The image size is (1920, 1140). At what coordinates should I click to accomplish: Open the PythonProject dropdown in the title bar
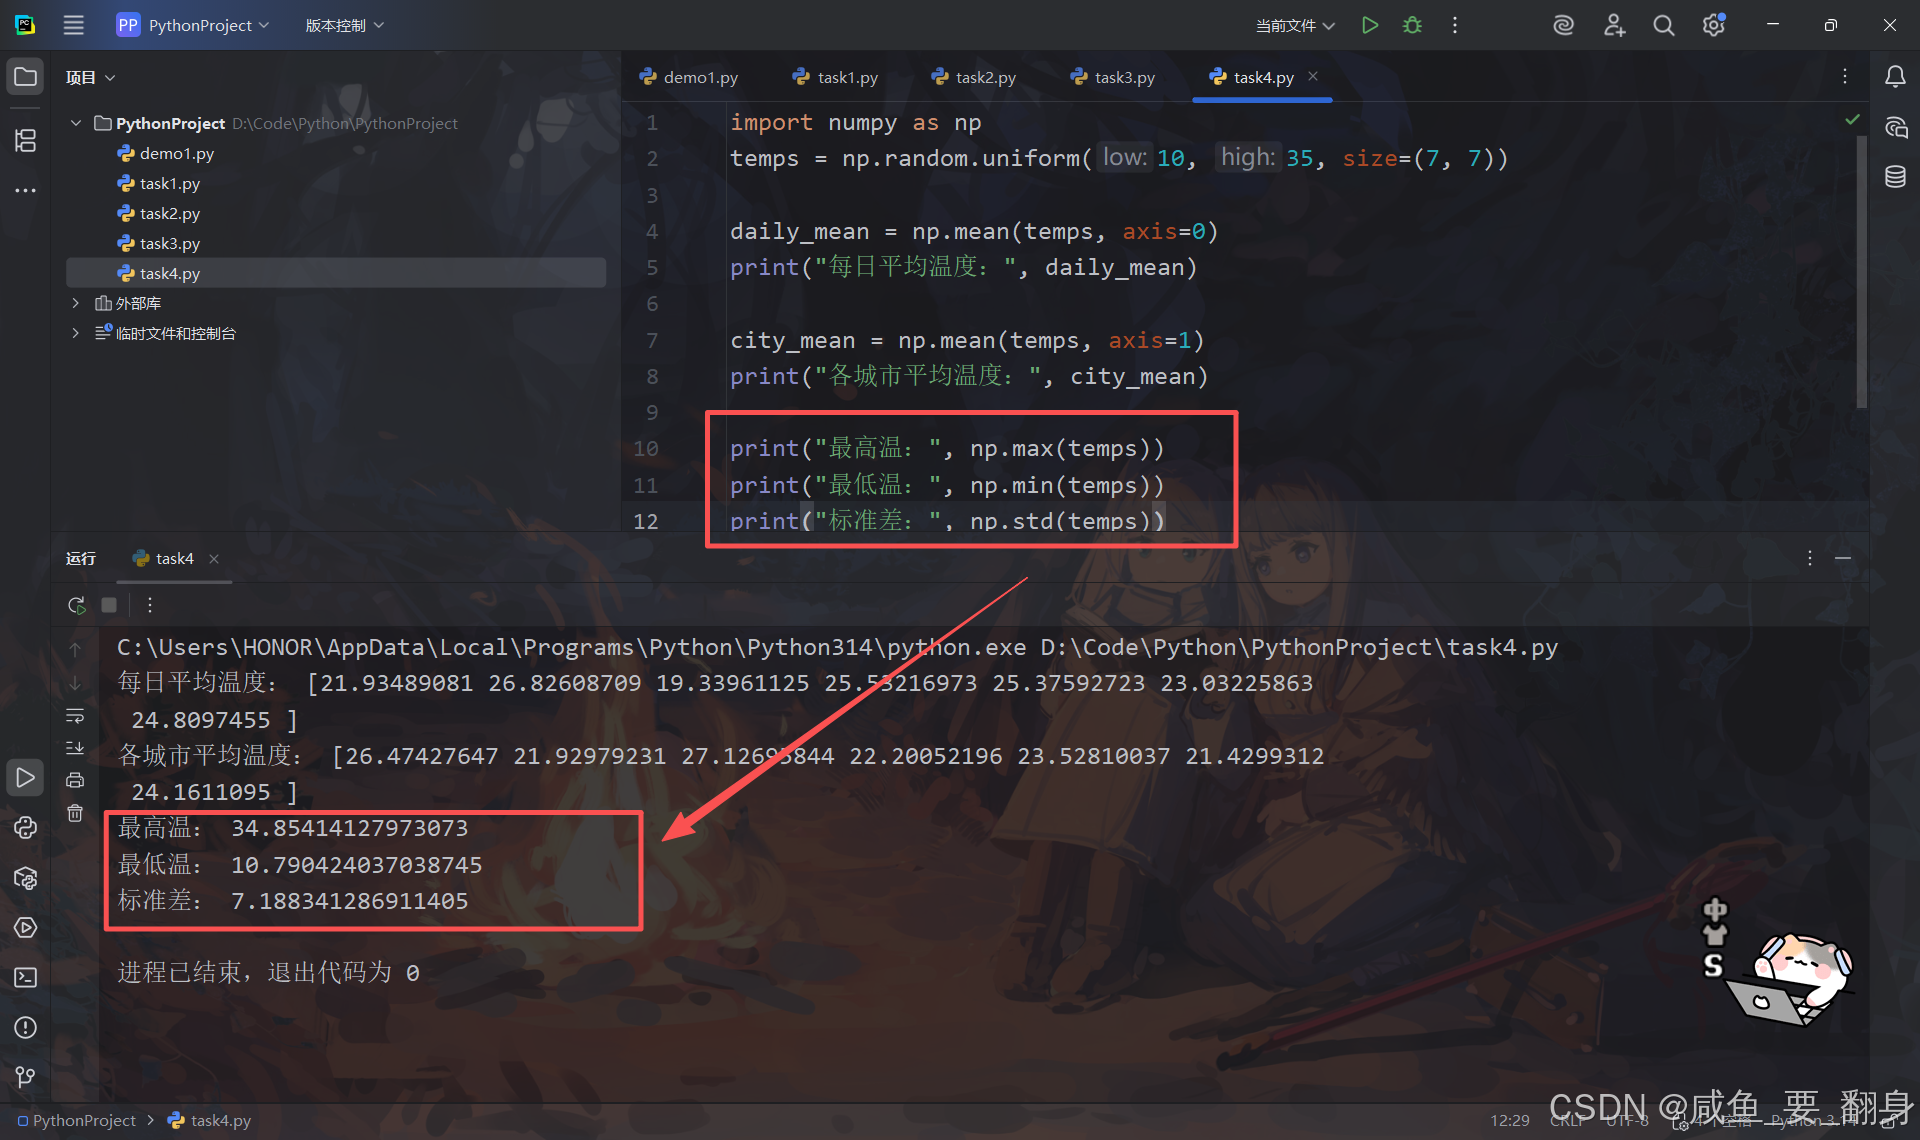(x=193, y=25)
